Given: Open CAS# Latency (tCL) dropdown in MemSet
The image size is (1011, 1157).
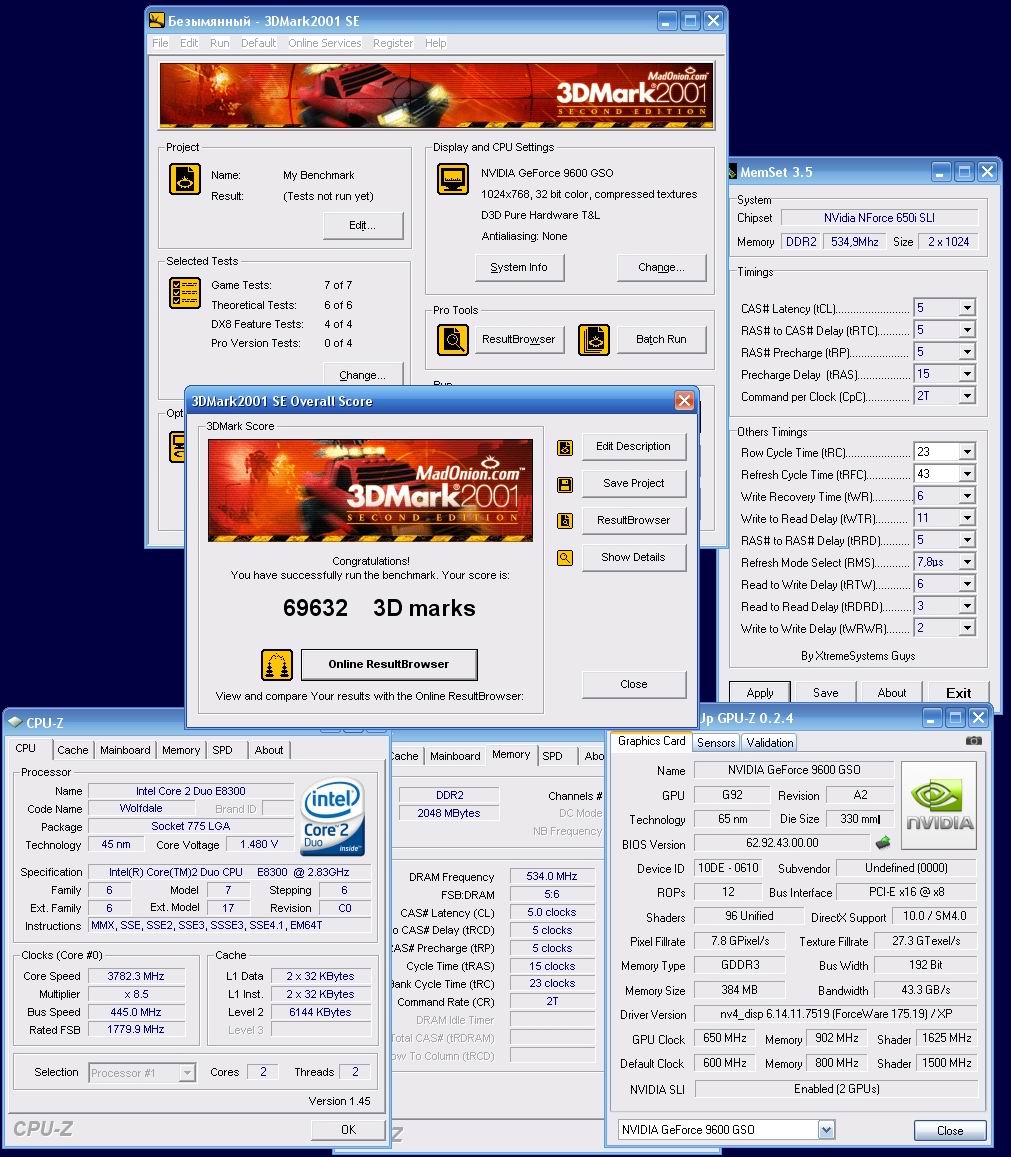Looking at the screenshot, I should tap(967, 308).
